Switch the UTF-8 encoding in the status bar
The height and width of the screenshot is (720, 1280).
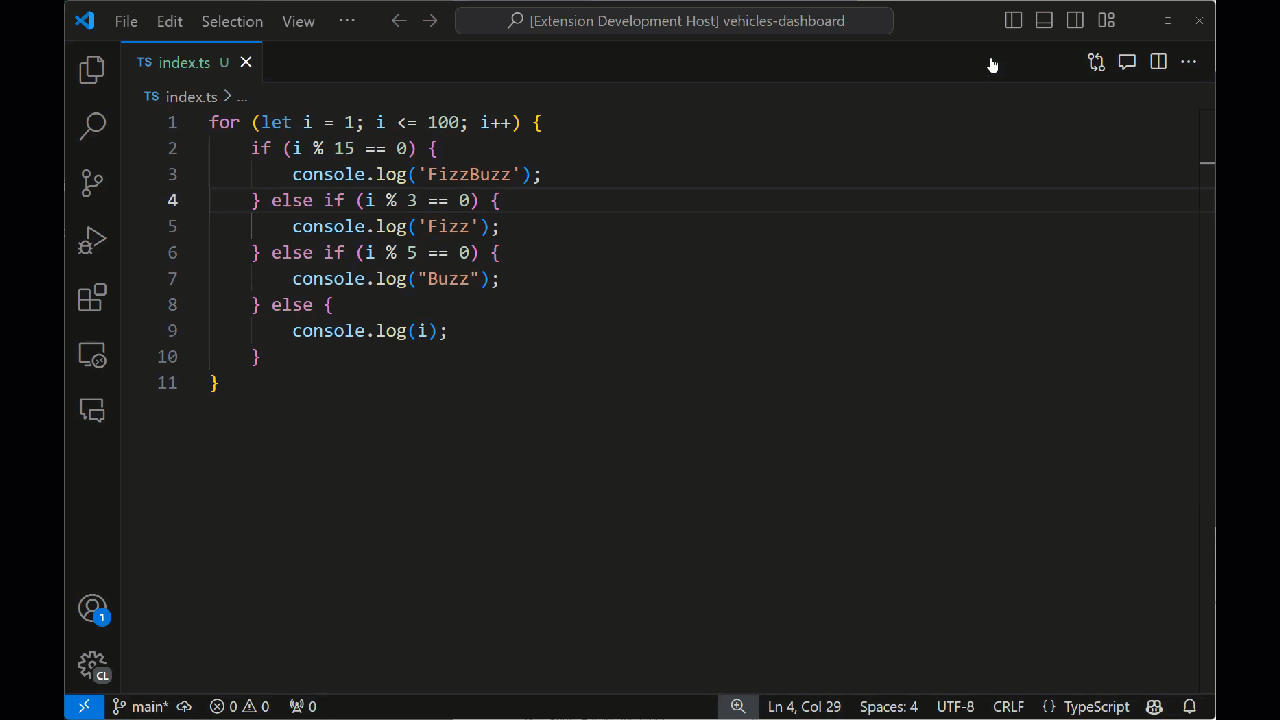click(955, 707)
